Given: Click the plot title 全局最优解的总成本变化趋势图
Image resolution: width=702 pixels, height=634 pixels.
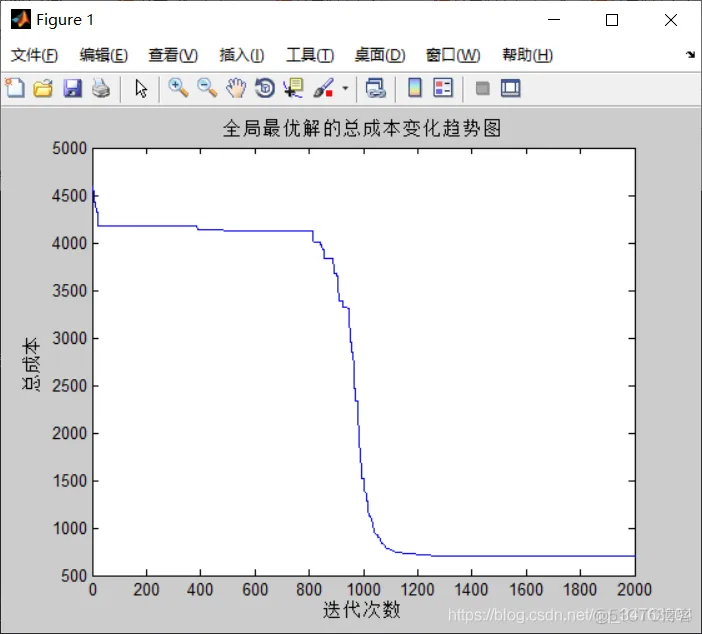Looking at the screenshot, I should coord(362,128).
